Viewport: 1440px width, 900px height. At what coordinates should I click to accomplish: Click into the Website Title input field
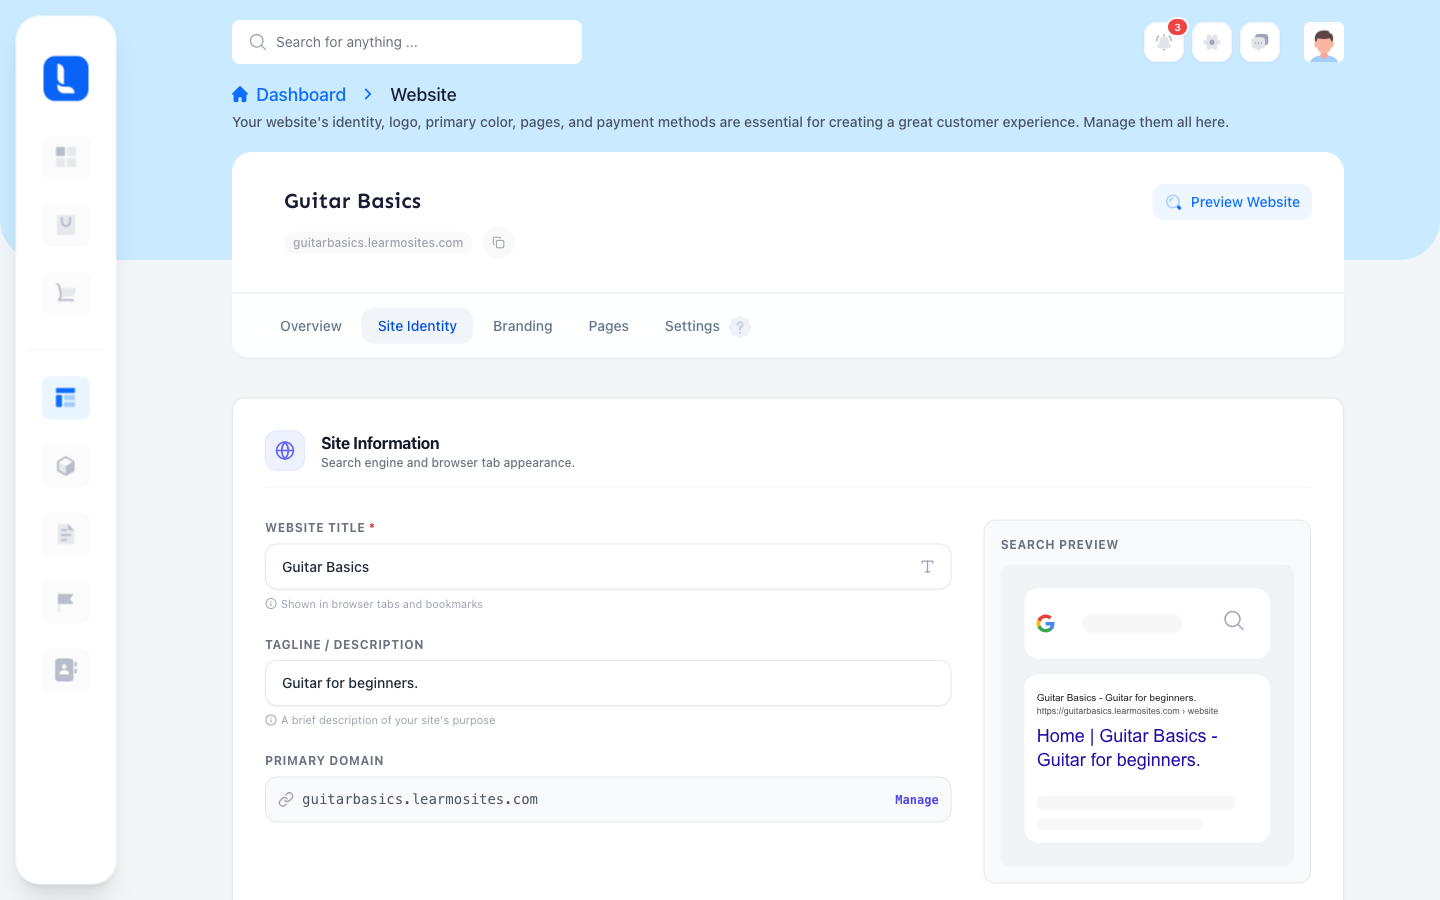[x=608, y=567]
